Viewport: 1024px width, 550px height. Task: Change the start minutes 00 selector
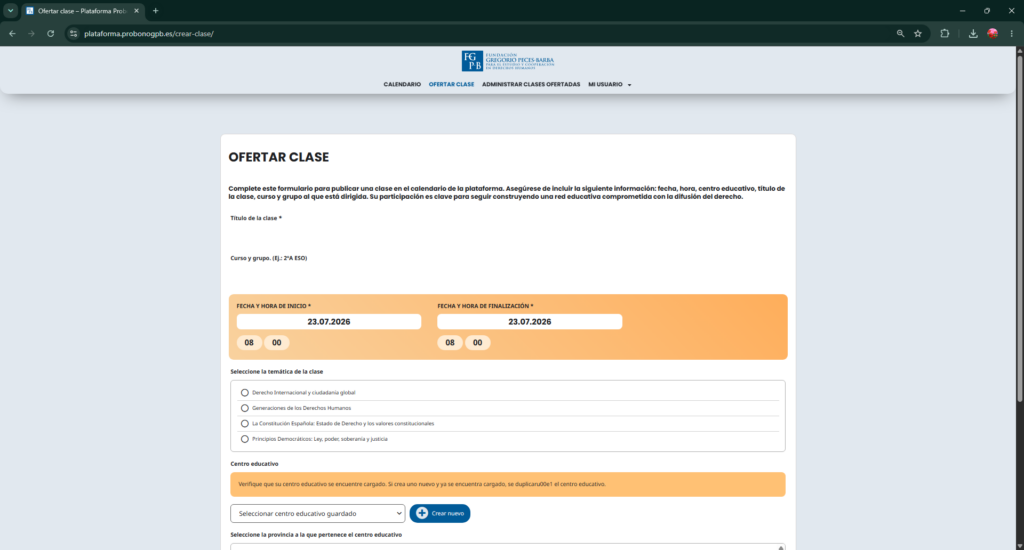277,342
